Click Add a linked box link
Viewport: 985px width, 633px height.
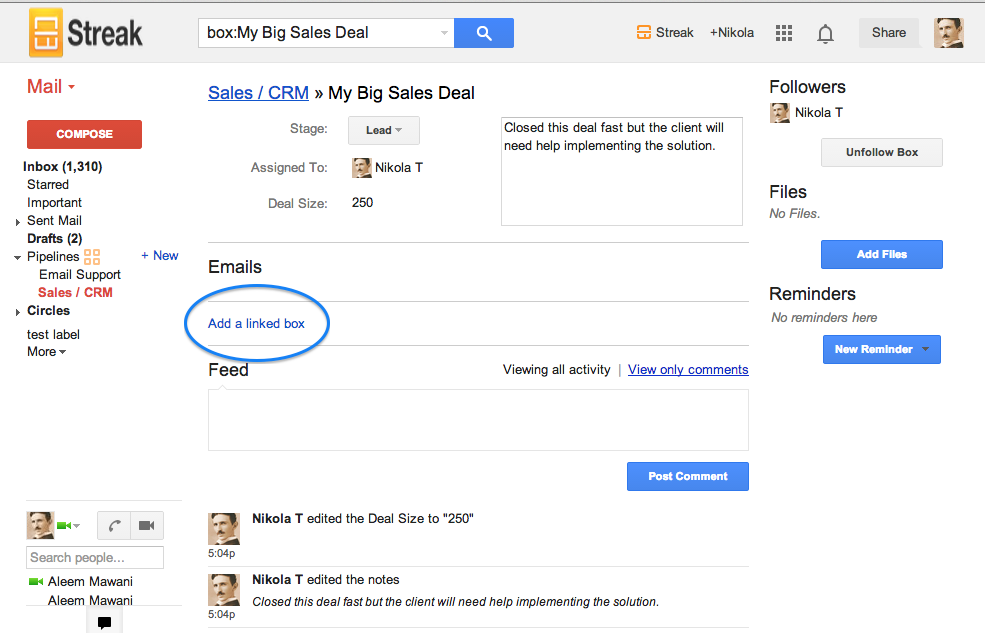256,323
